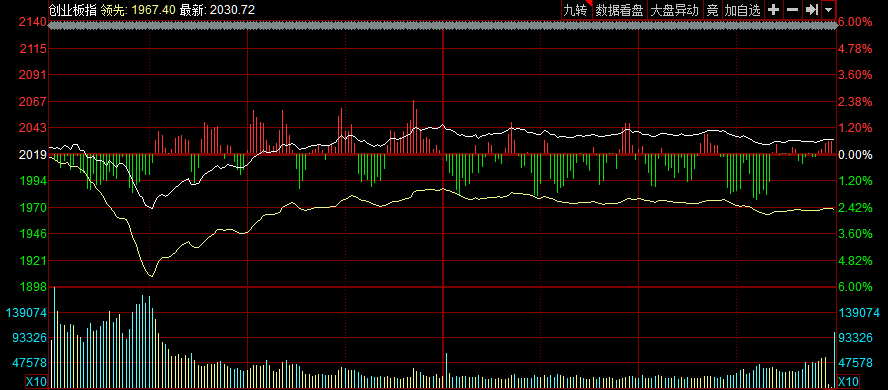Toggle the 九转 indicator button
The width and height of the screenshot is (888, 390).
coord(576,10)
